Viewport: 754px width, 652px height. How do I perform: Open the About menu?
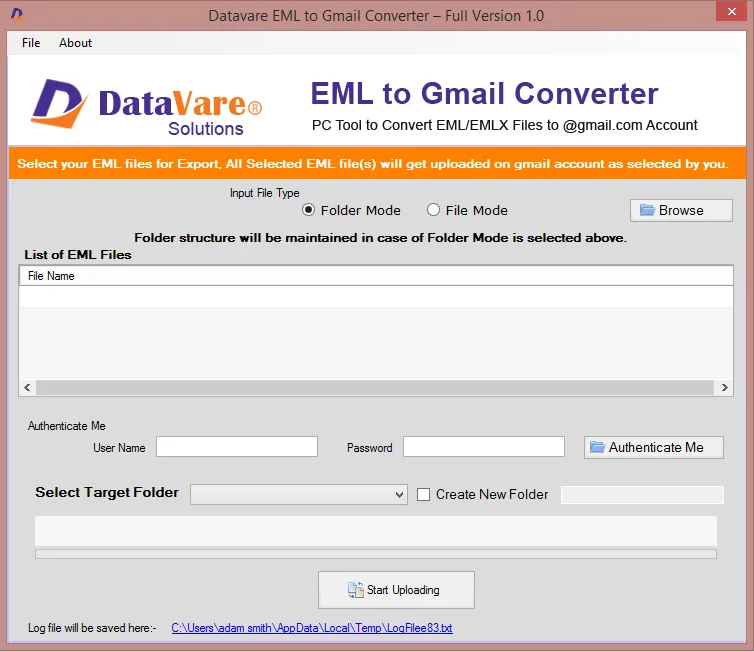coord(75,43)
